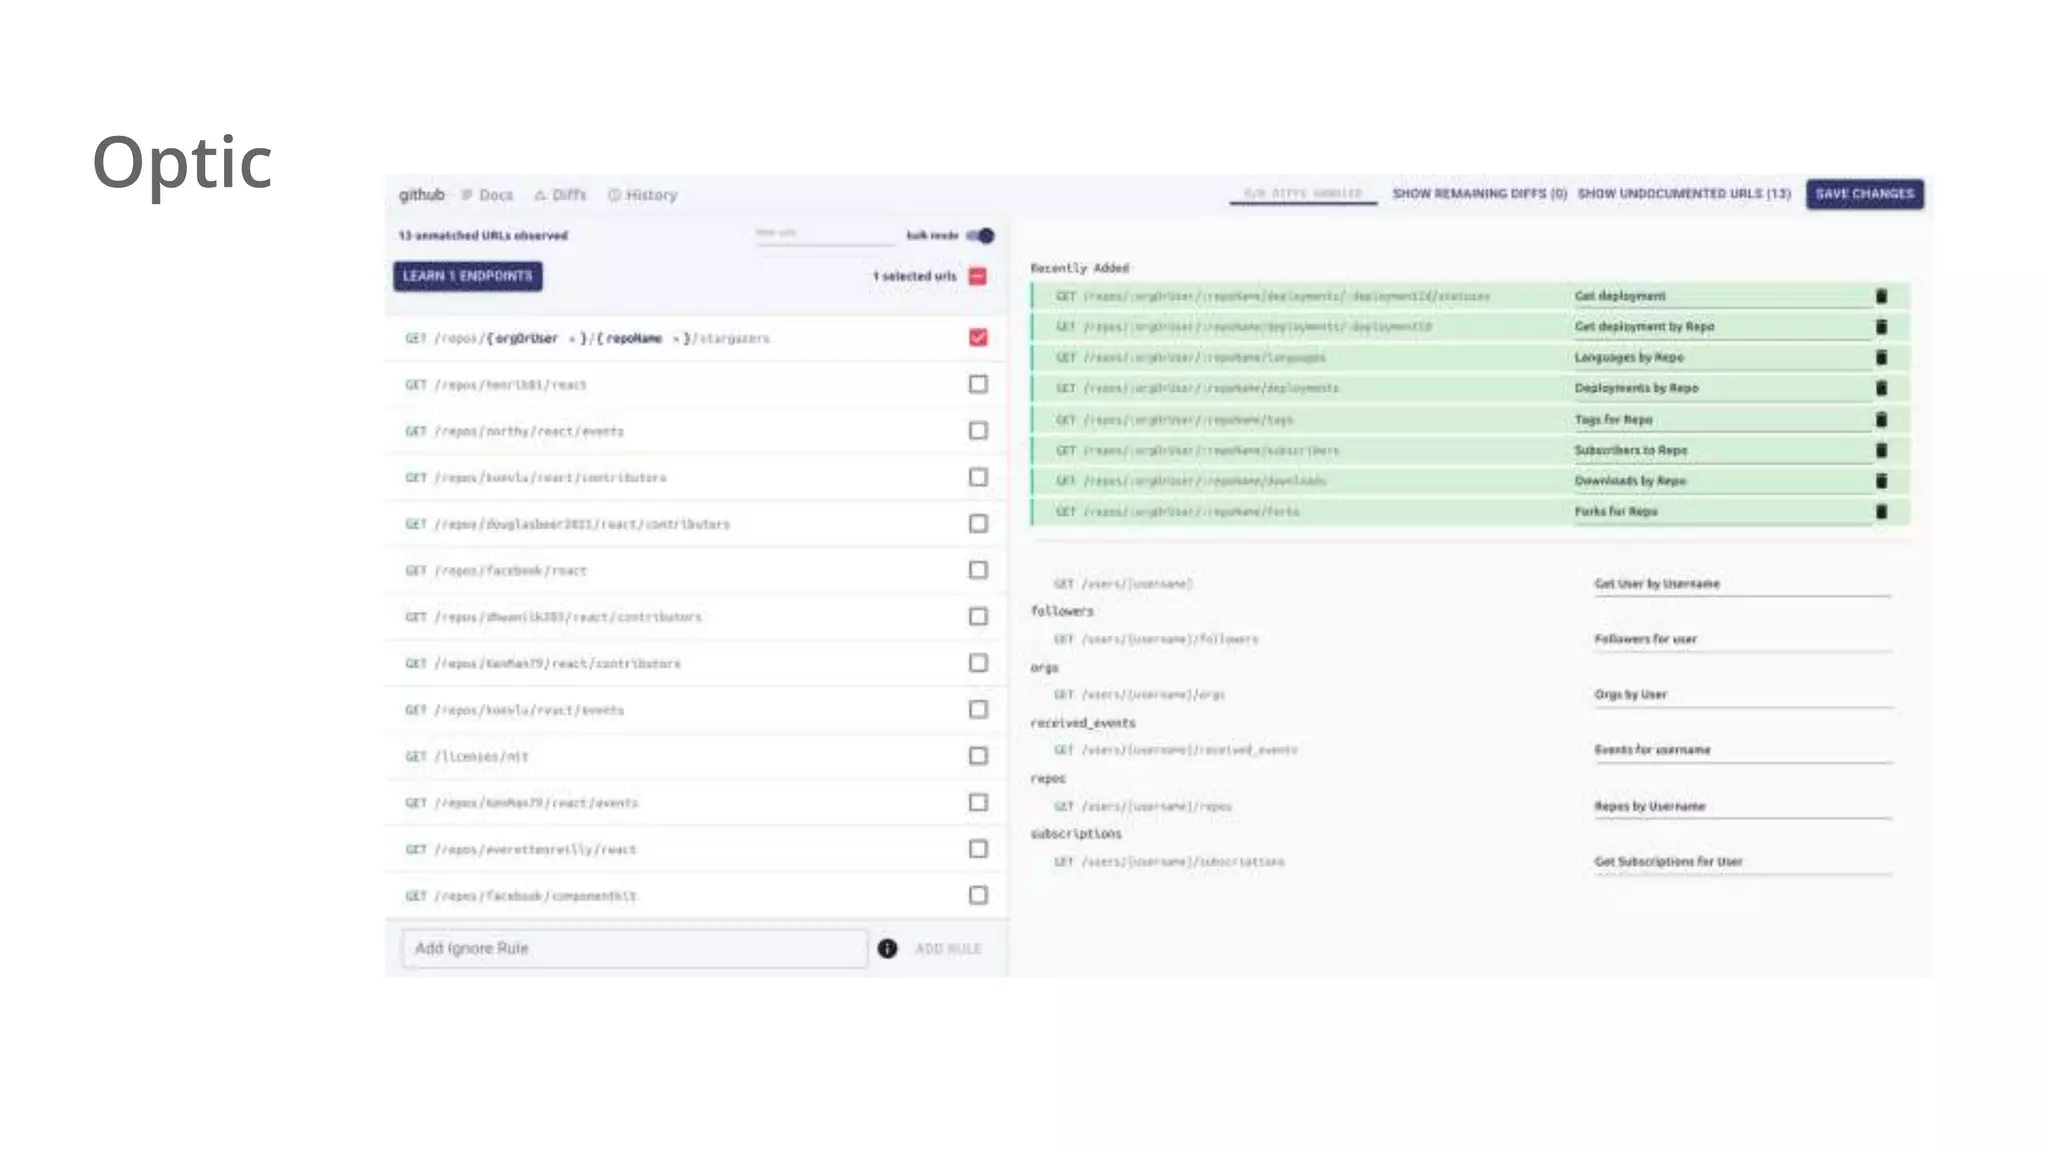Image resolution: width=2048 pixels, height=1152 pixels.
Task: Toggle the bulk mode switch
Action: pos(981,235)
